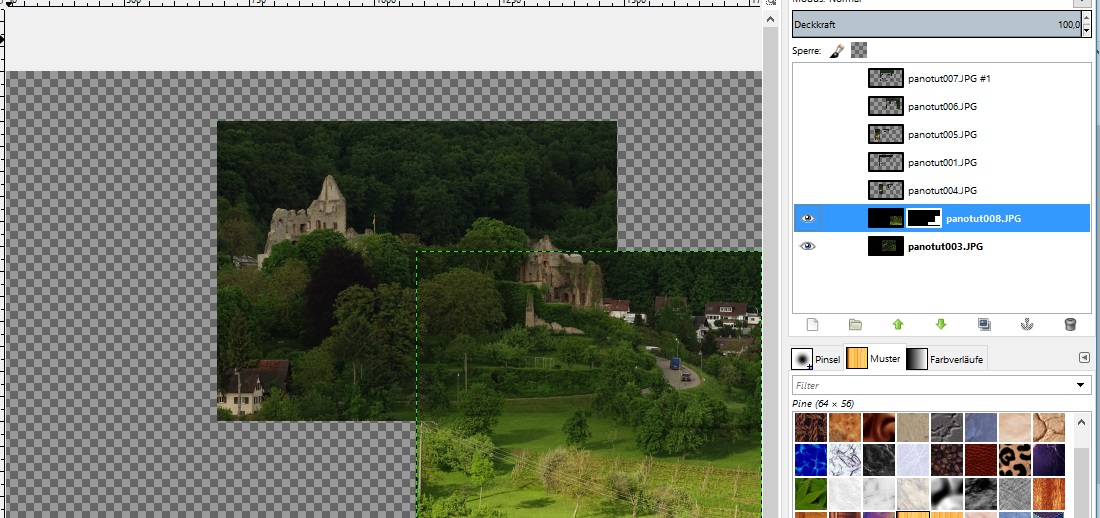The height and width of the screenshot is (518, 1100).
Task: Toggle the lock alpha channel checkerboard icon
Action: pos(858,50)
